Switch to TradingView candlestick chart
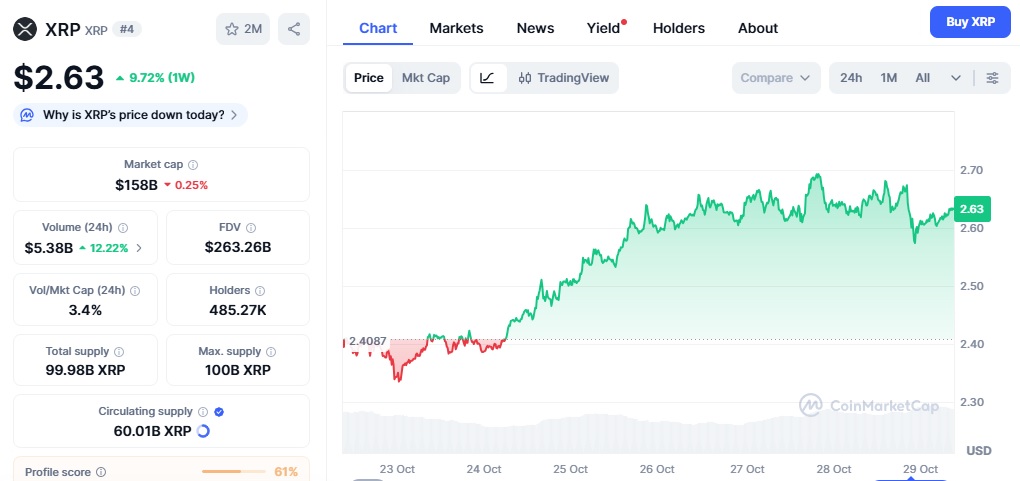Screen dimensions: 1020x481 tap(563, 78)
